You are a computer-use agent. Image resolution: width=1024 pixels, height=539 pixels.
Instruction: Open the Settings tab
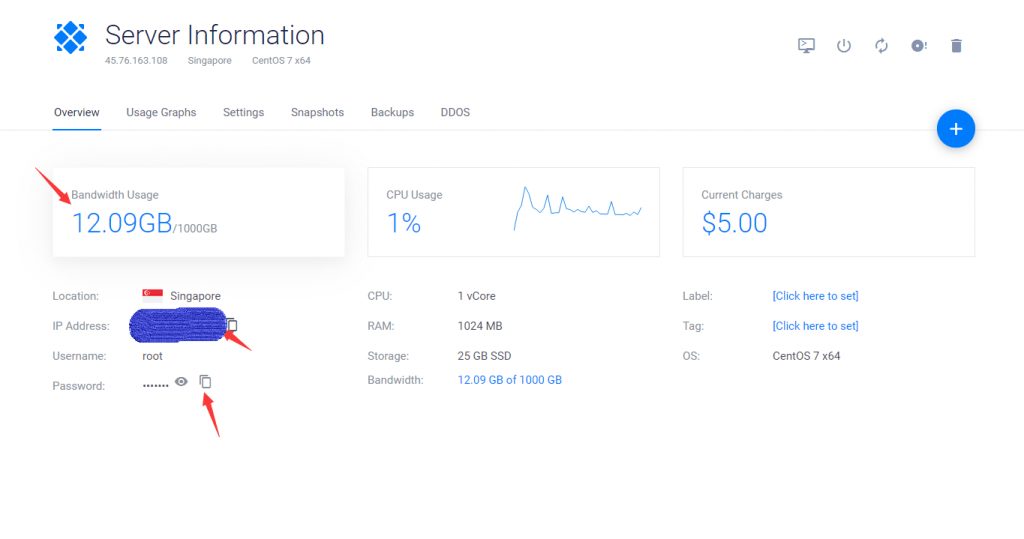pos(243,113)
